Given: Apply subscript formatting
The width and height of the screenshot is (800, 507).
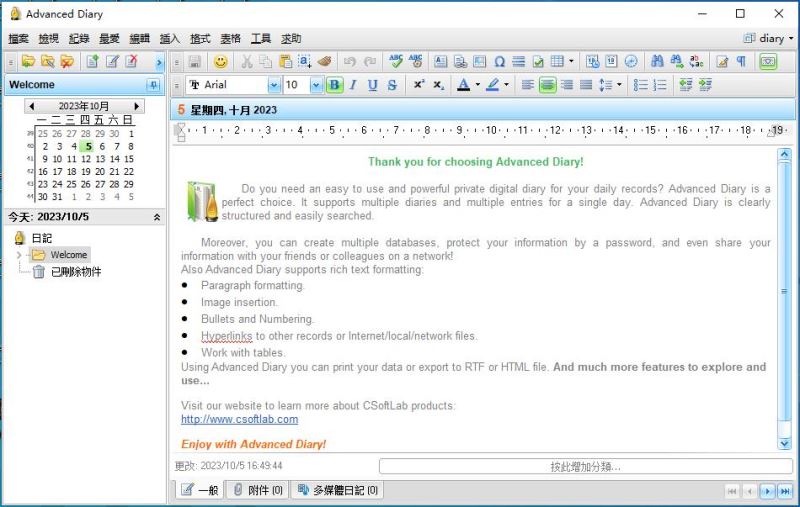Looking at the screenshot, I should [438, 85].
